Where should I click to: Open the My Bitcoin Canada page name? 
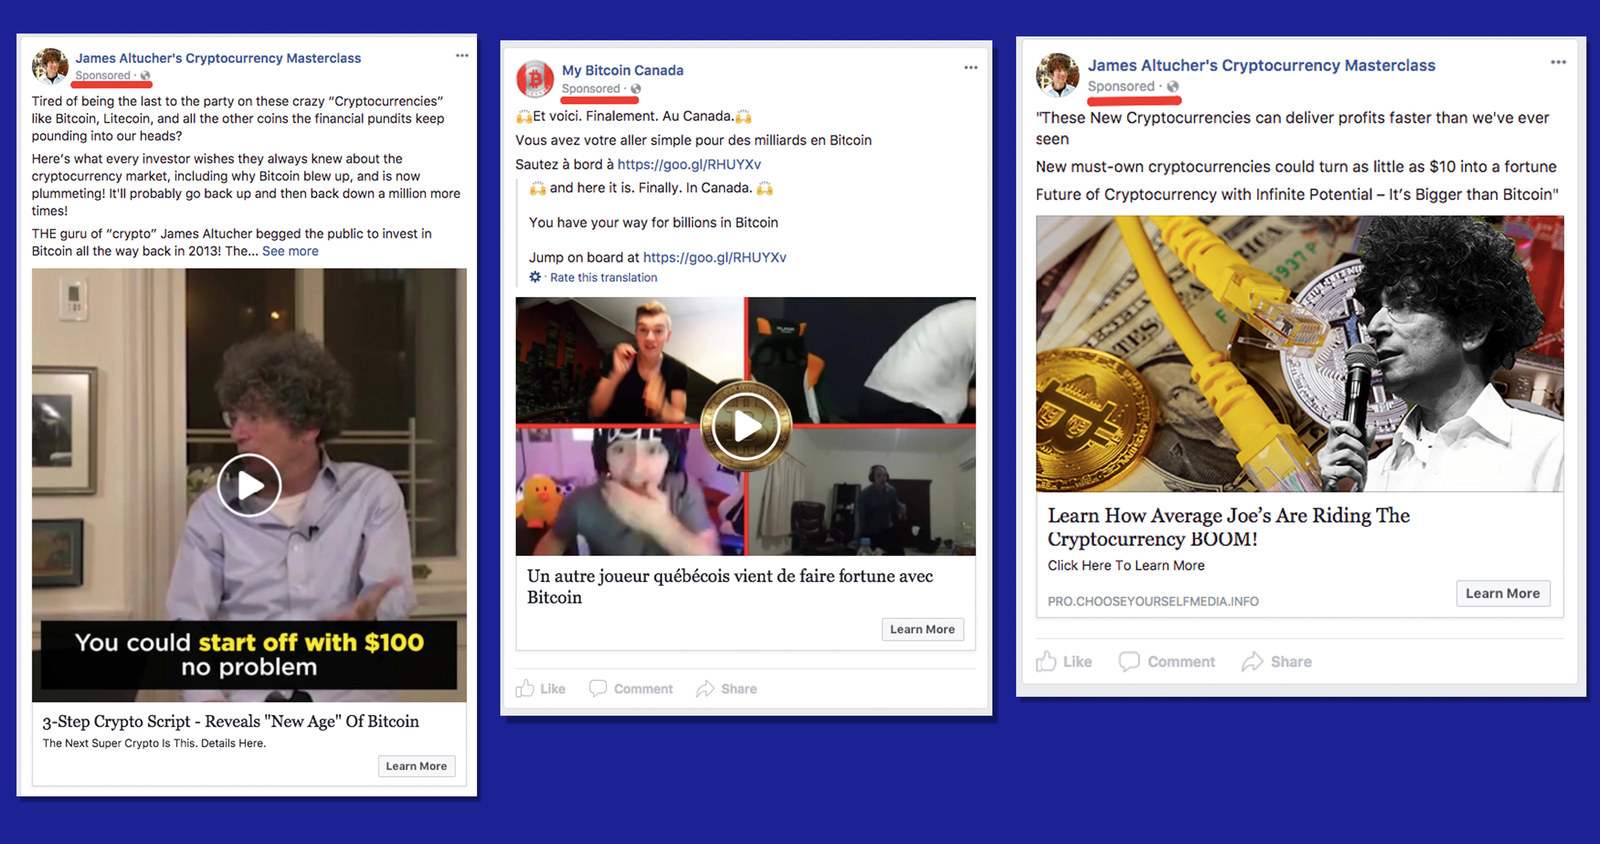tap(623, 70)
